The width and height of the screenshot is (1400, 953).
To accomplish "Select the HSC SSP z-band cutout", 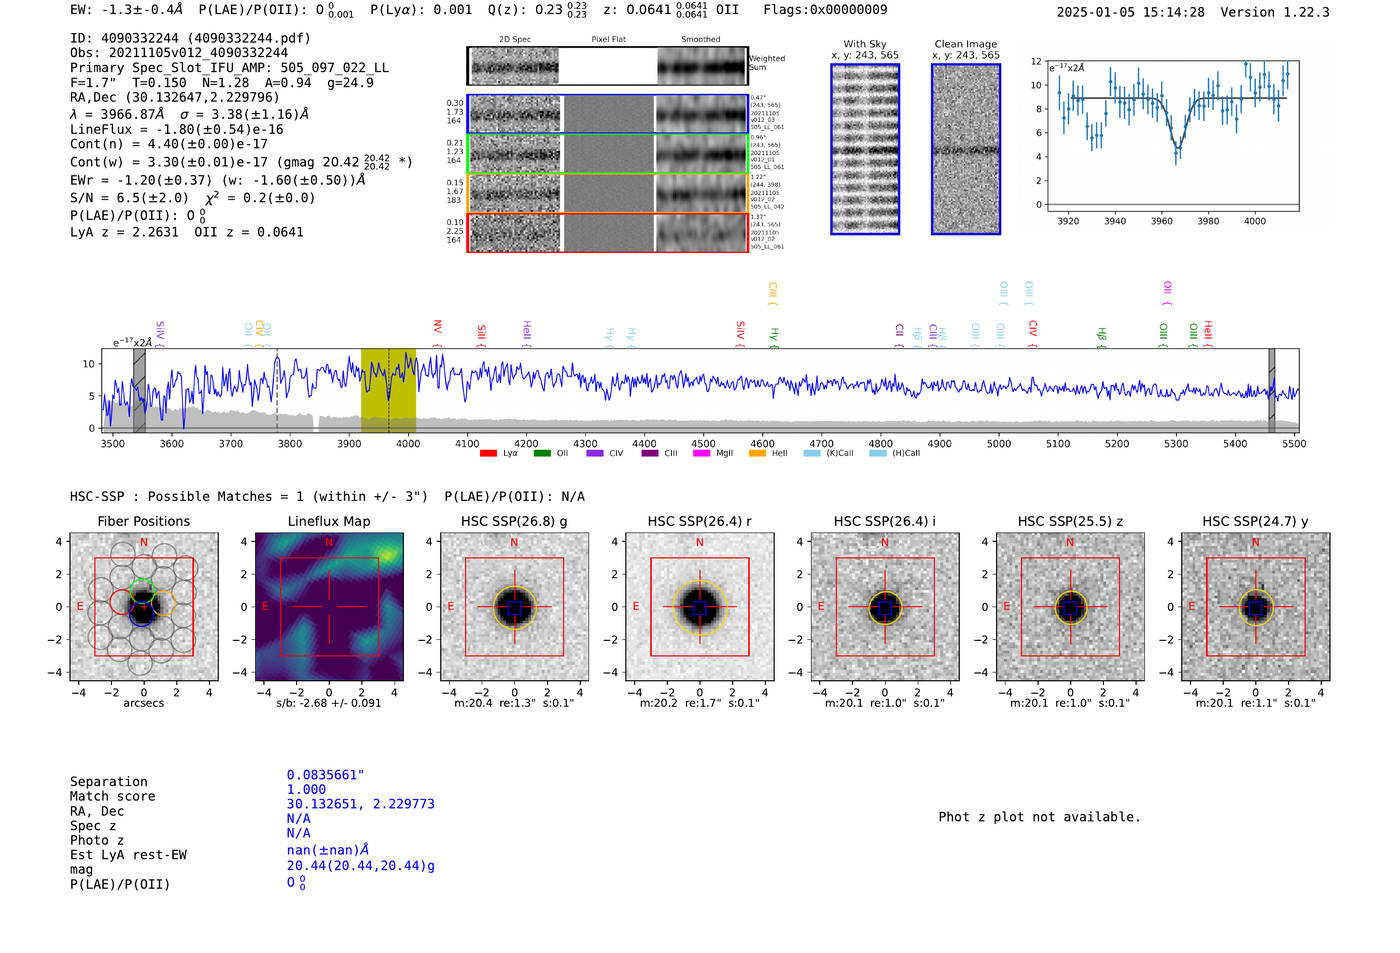I will [x=1070, y=607].
